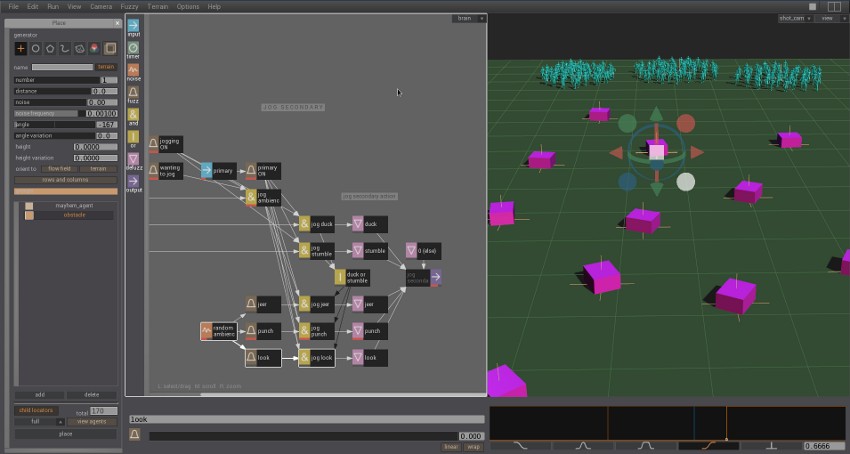The height and width of the screenshot is (454, 850).
Task: Select the circle generator icon
Action: pos(35,48)
